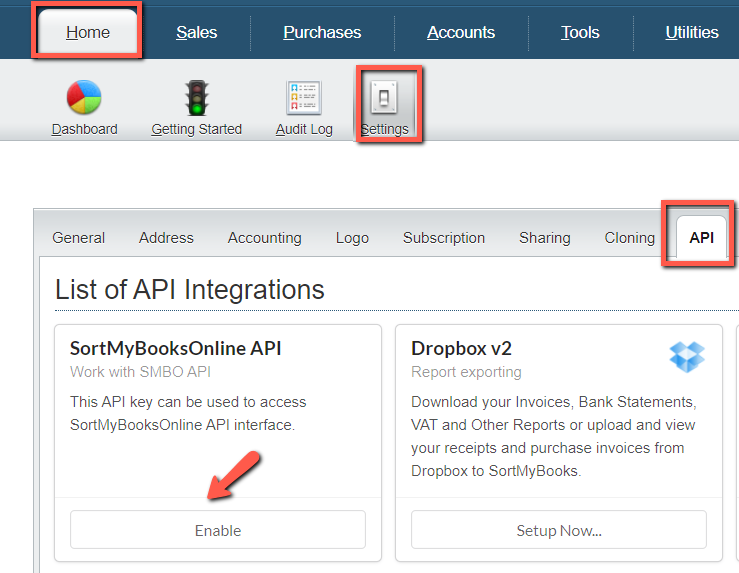Open the Accounts menu
This screenshot has height=573, width=739.
coord(461,32)
